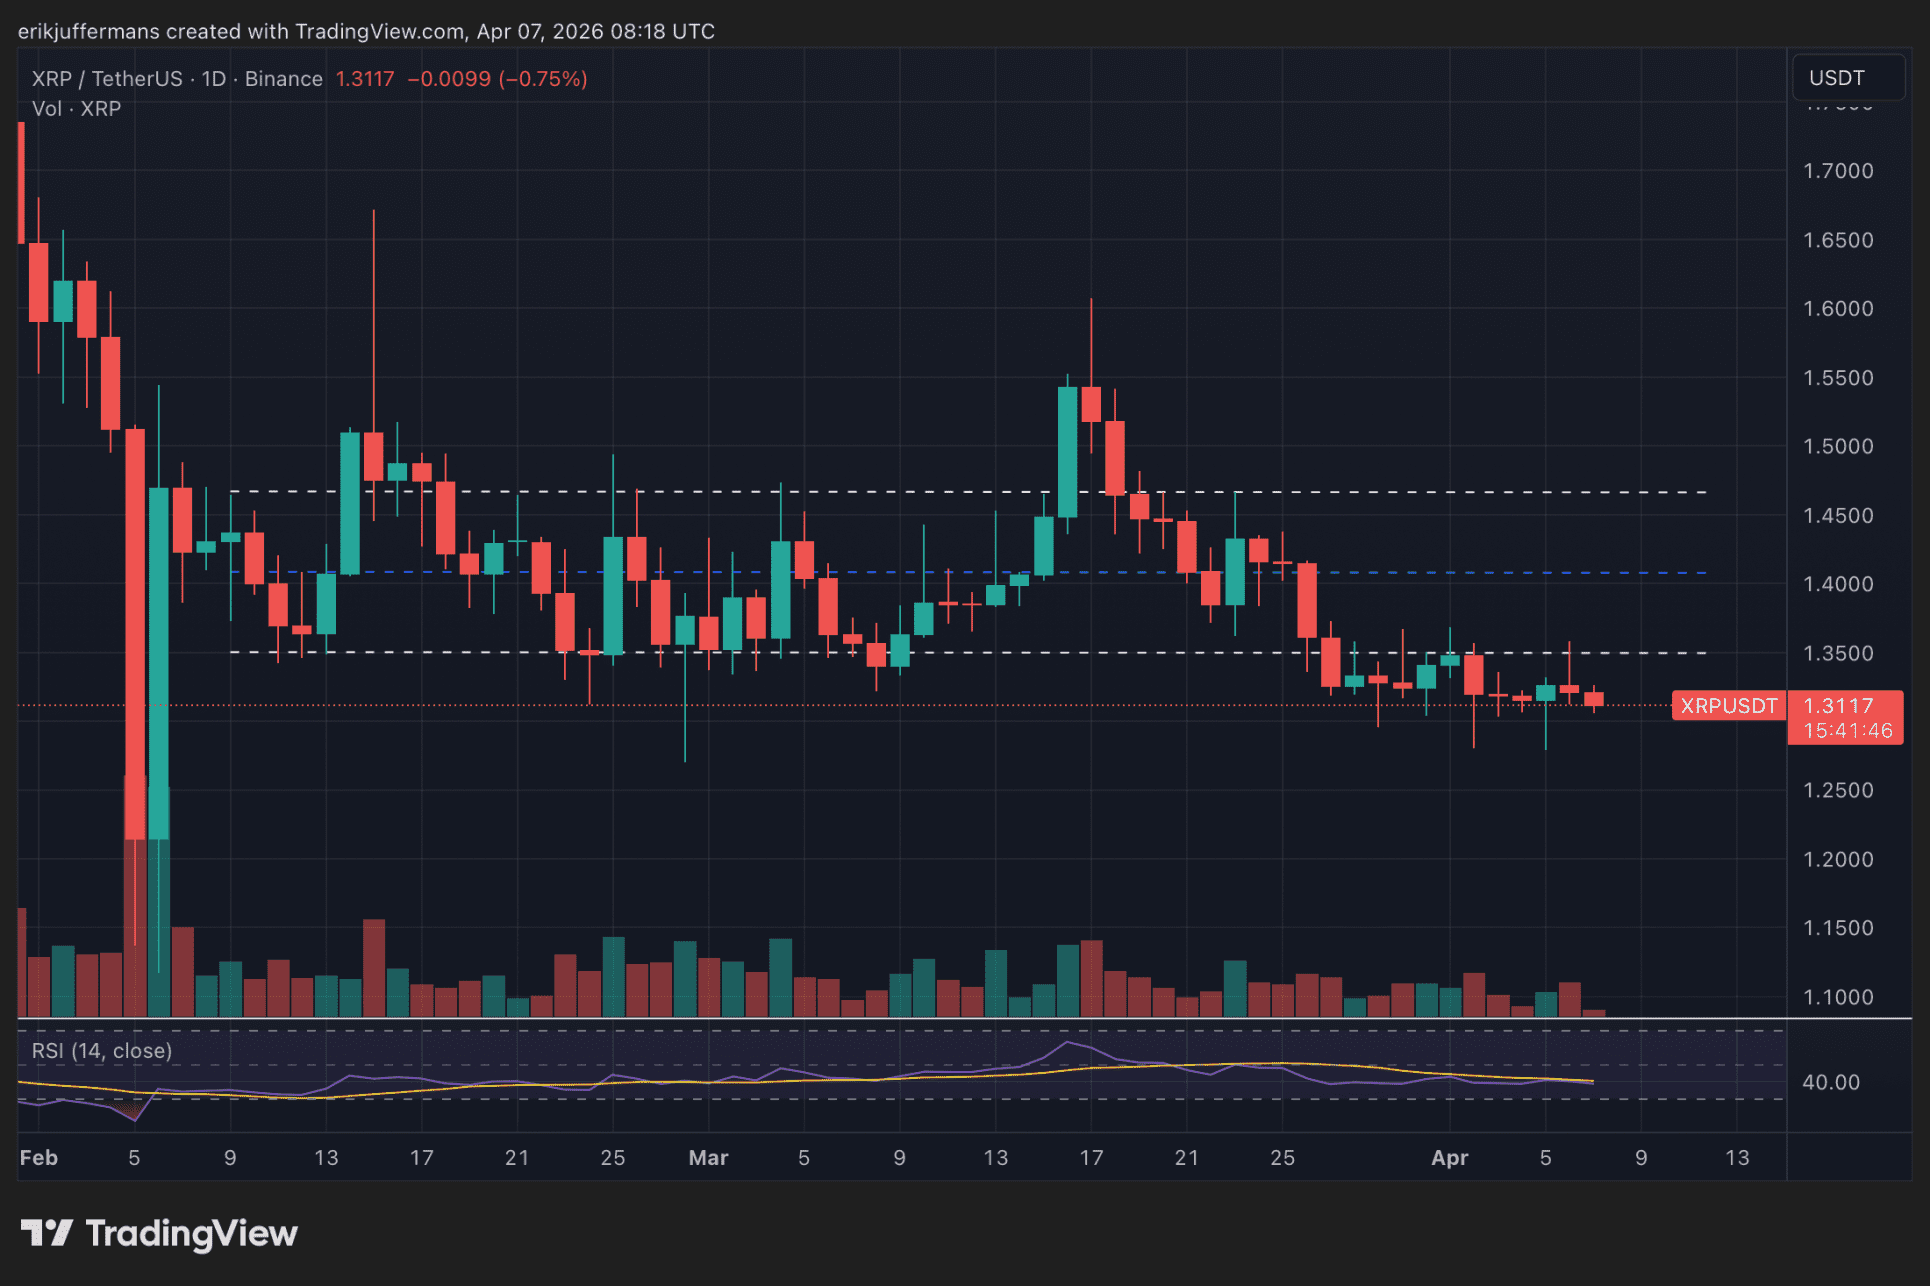Select the Vol · XRP indicator label

pyautogui.click(x=76, y=108)
